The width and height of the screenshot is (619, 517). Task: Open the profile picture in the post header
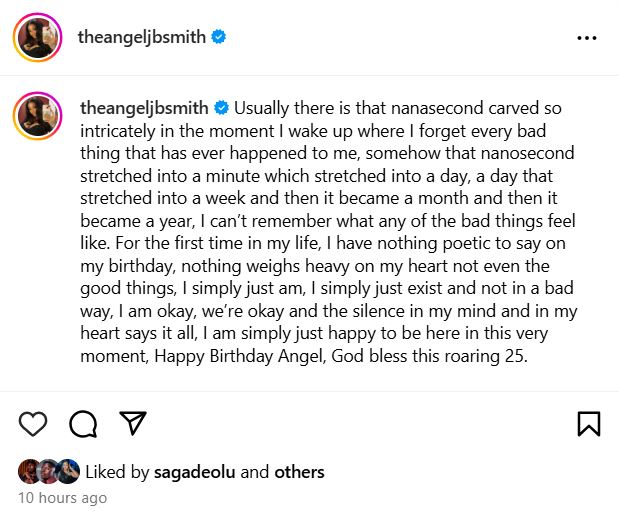tap(38, 38)
